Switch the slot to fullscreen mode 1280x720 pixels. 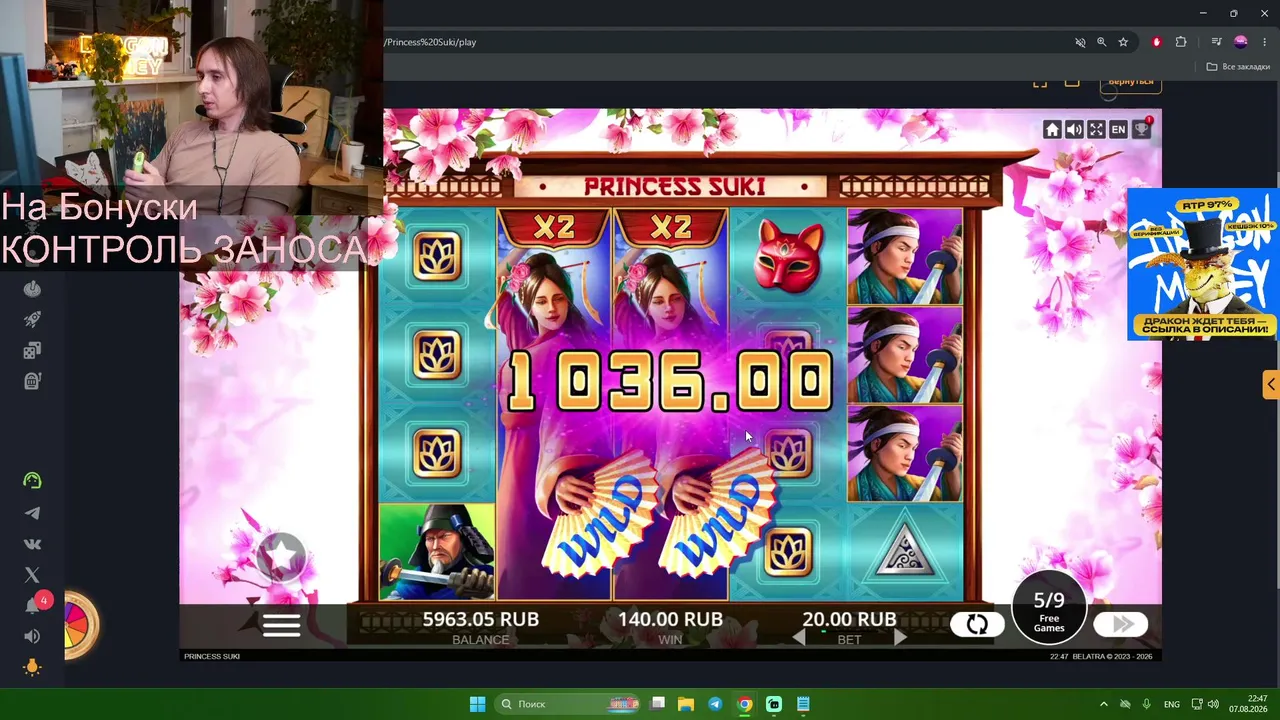[1096, 129]
